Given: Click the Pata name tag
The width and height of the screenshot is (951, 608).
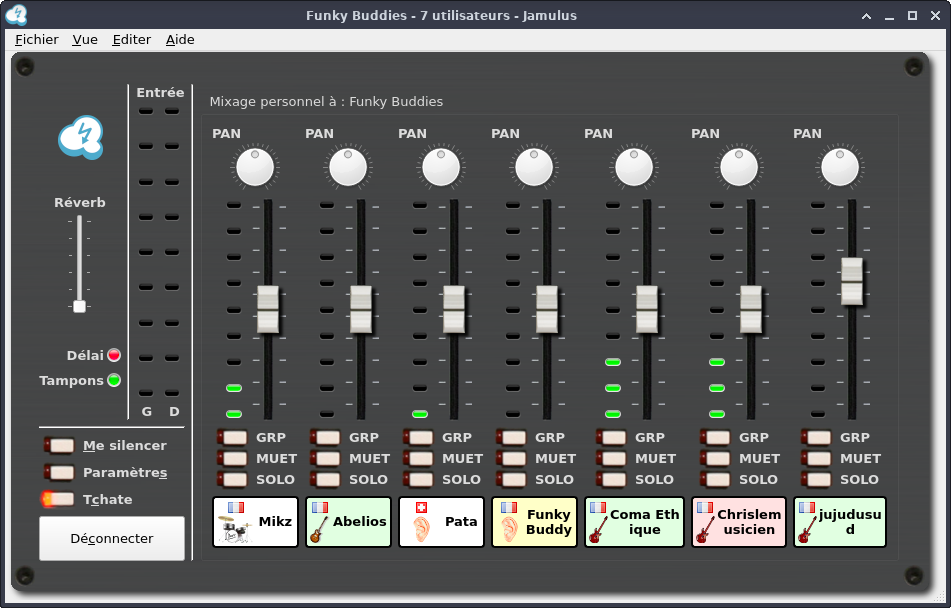Looking at the screenshot, I should point(441,522).
